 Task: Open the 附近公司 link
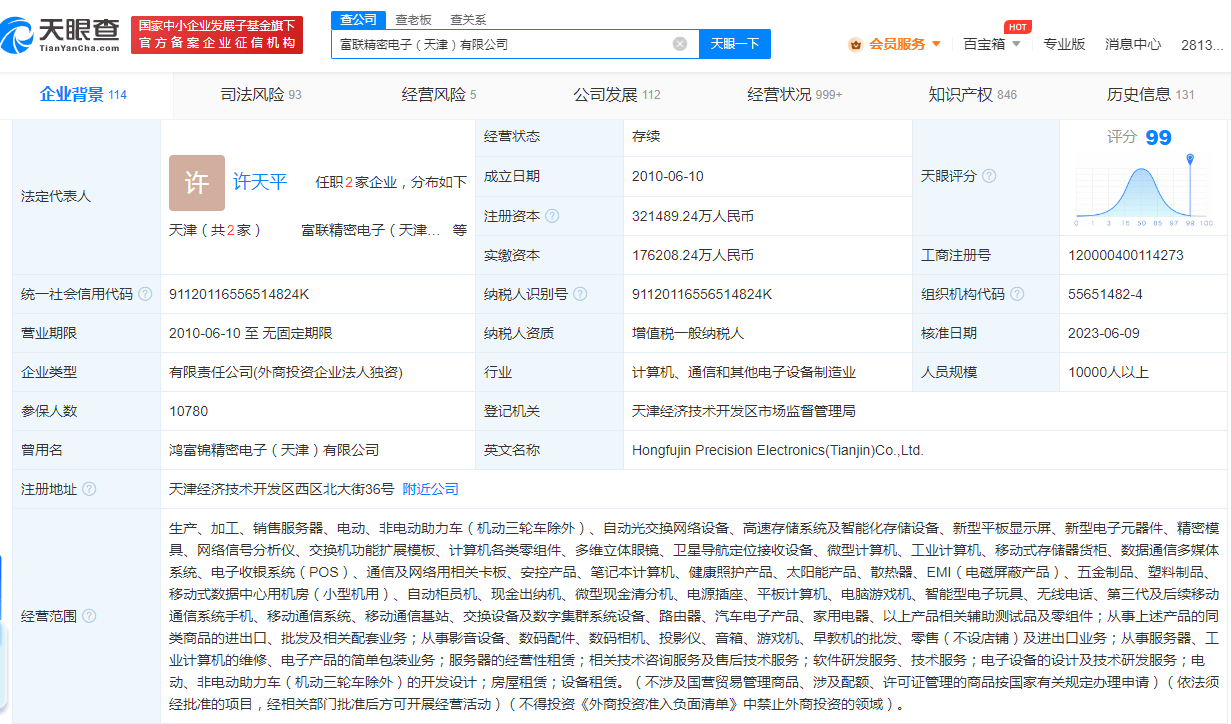point(431,489)
